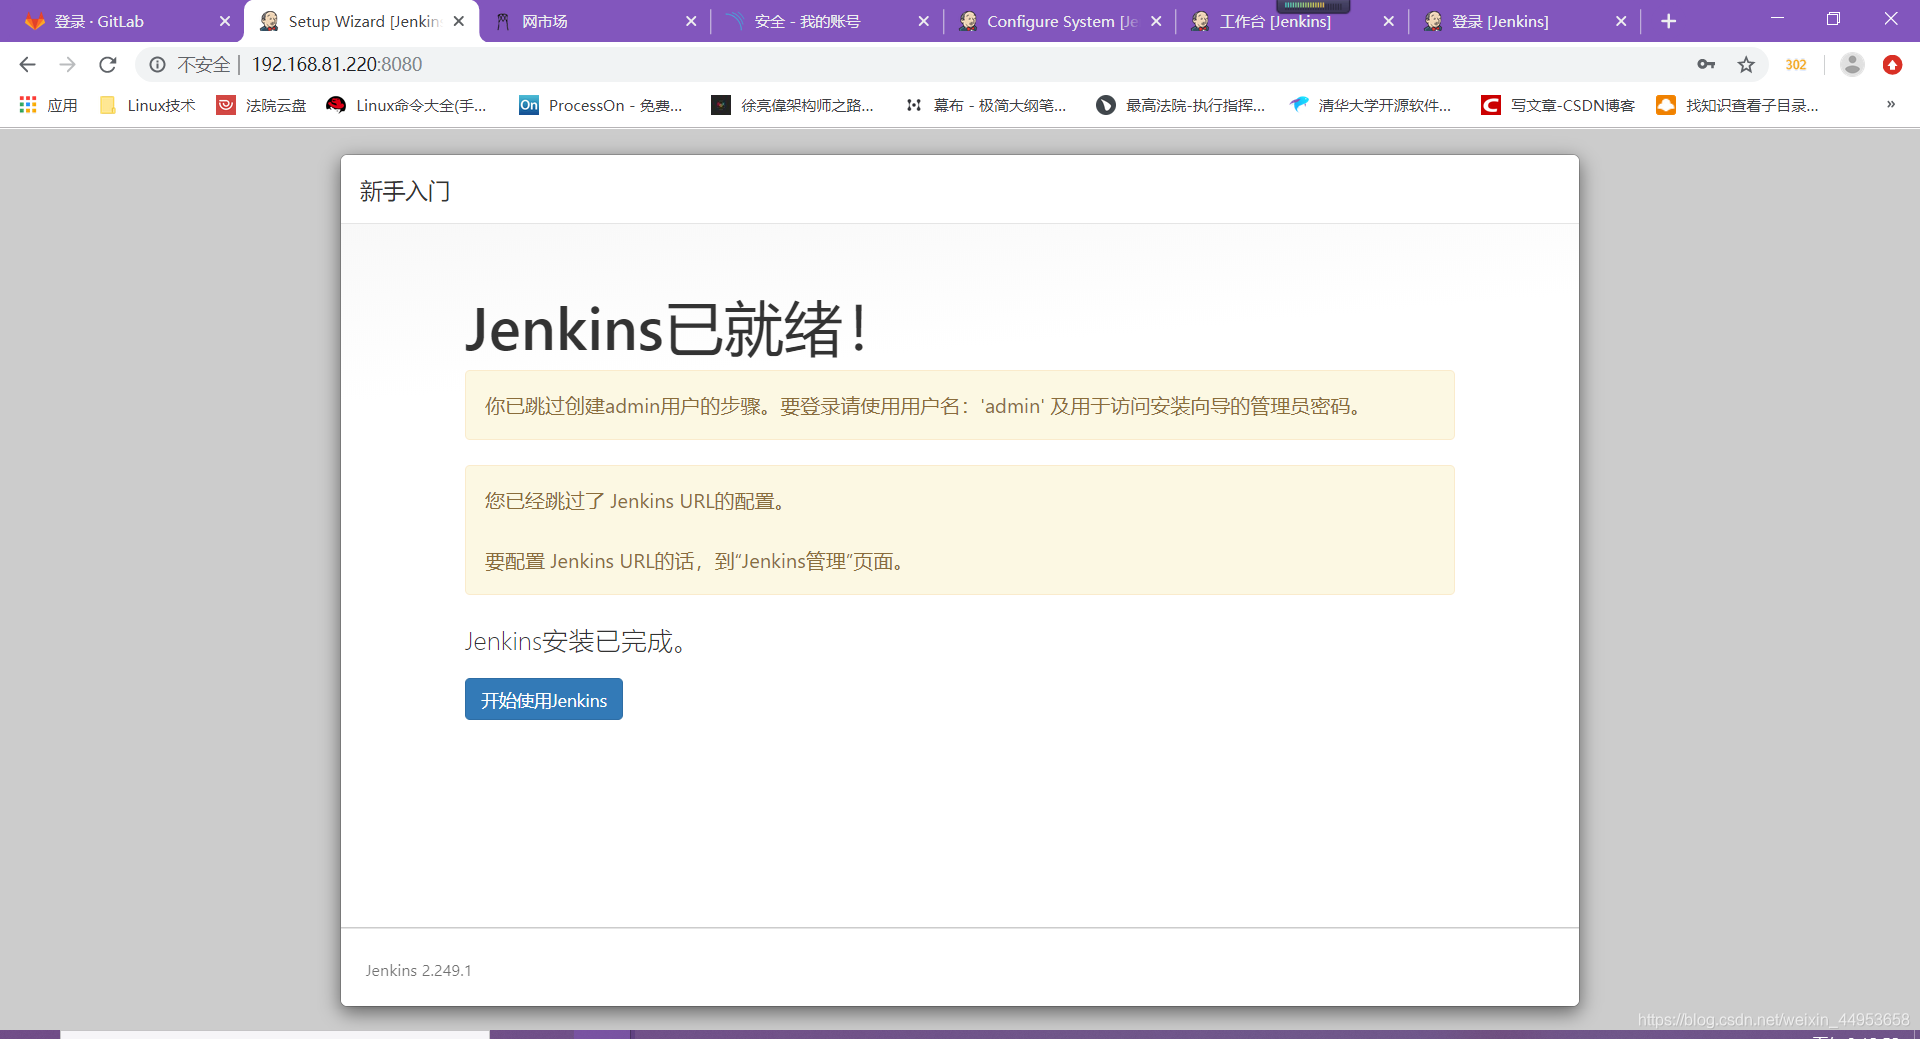This screenshot has height=1039, width=1920.
Task: Open the 应用 apps shortcut
Action: [x=48, y=105]
